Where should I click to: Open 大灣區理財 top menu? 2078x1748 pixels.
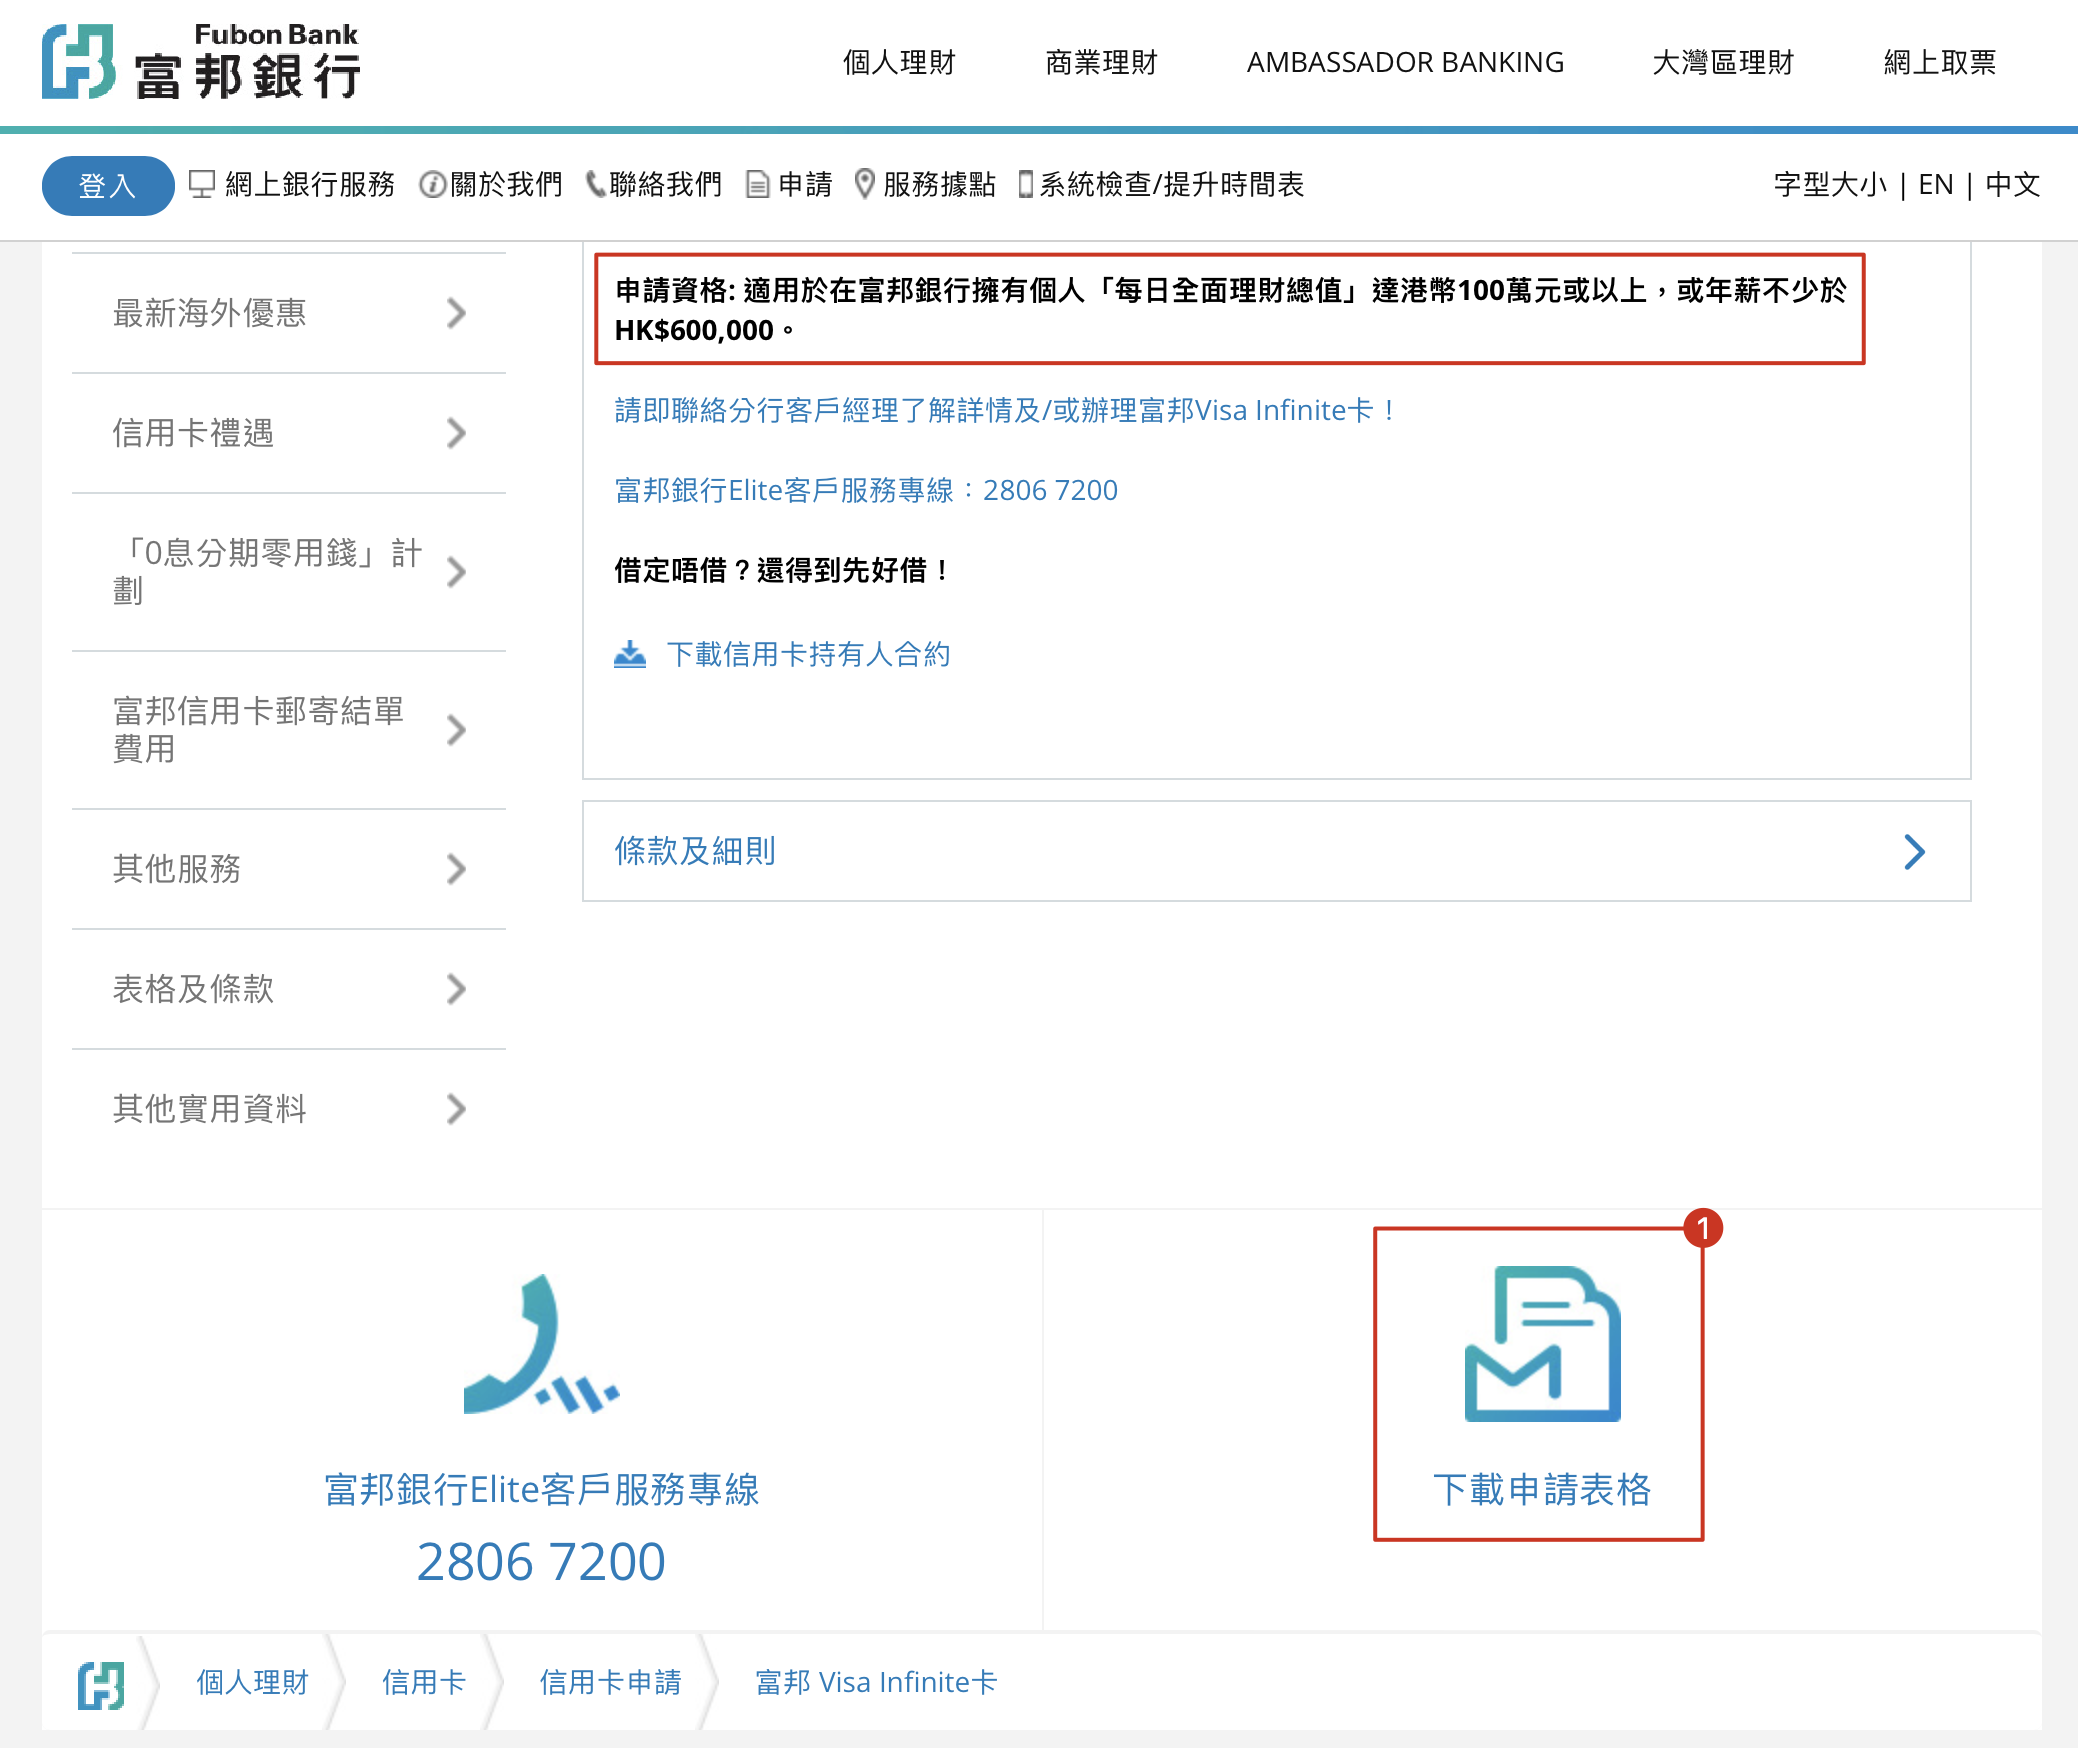point(1723,62)
